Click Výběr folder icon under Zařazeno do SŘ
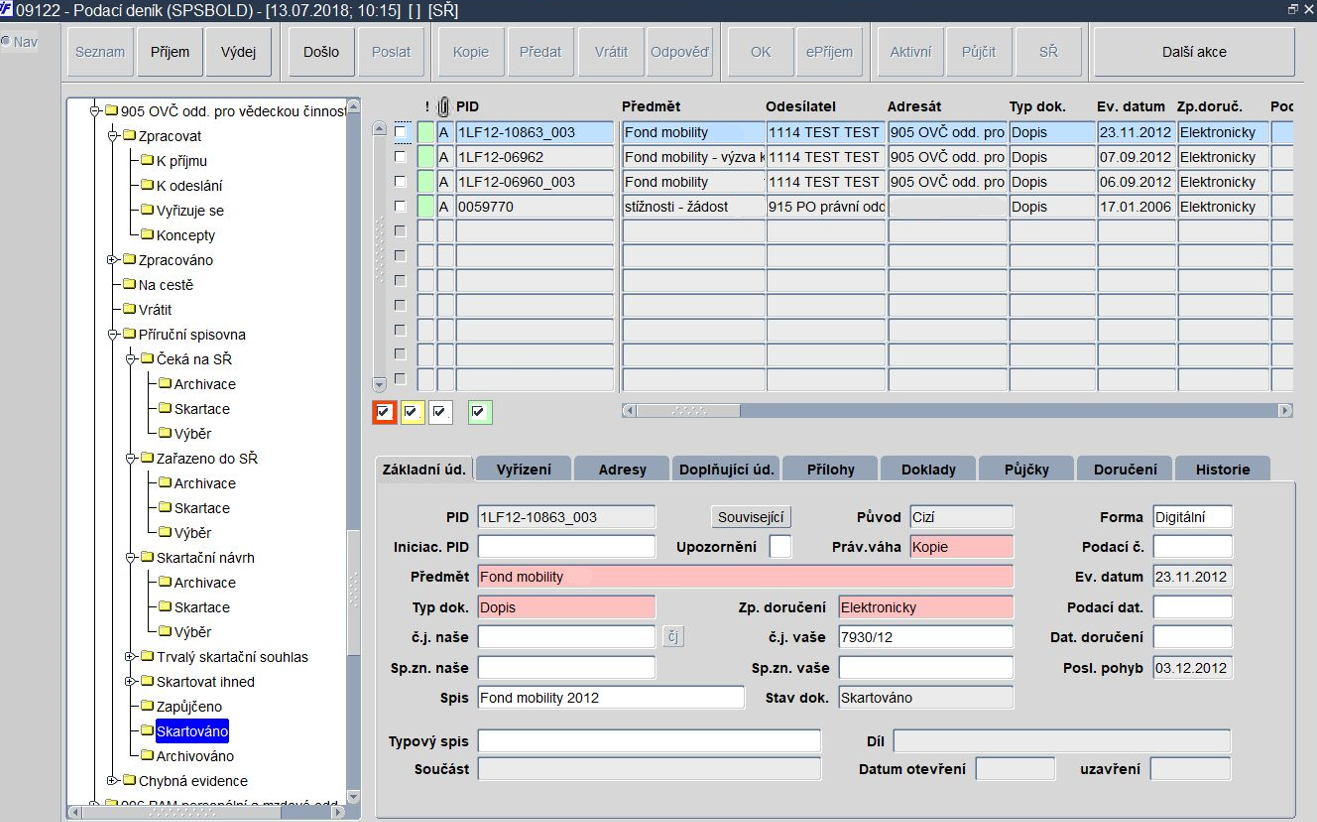The image size is (1317, 822). [165, 533]
